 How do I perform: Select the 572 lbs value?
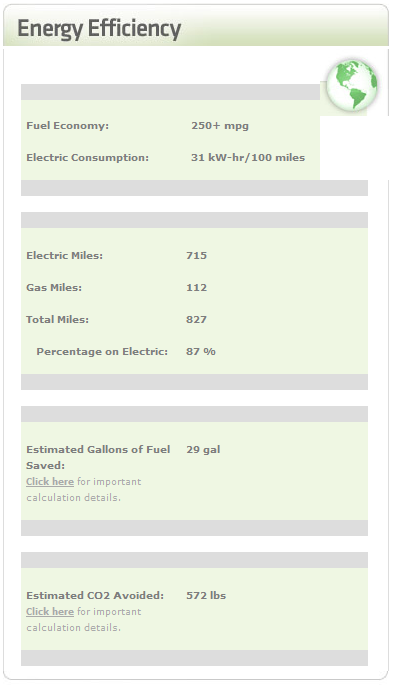tap(206, 595)
